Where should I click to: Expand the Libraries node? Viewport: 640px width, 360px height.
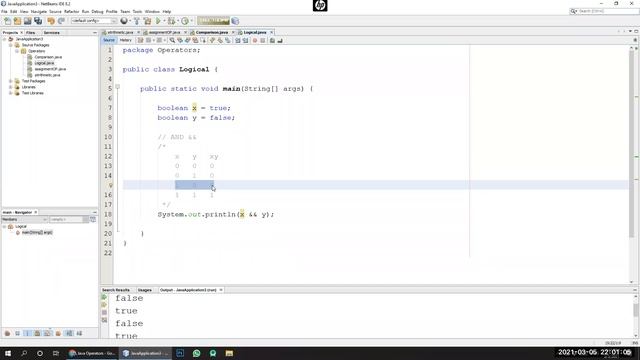pos(11,87)
